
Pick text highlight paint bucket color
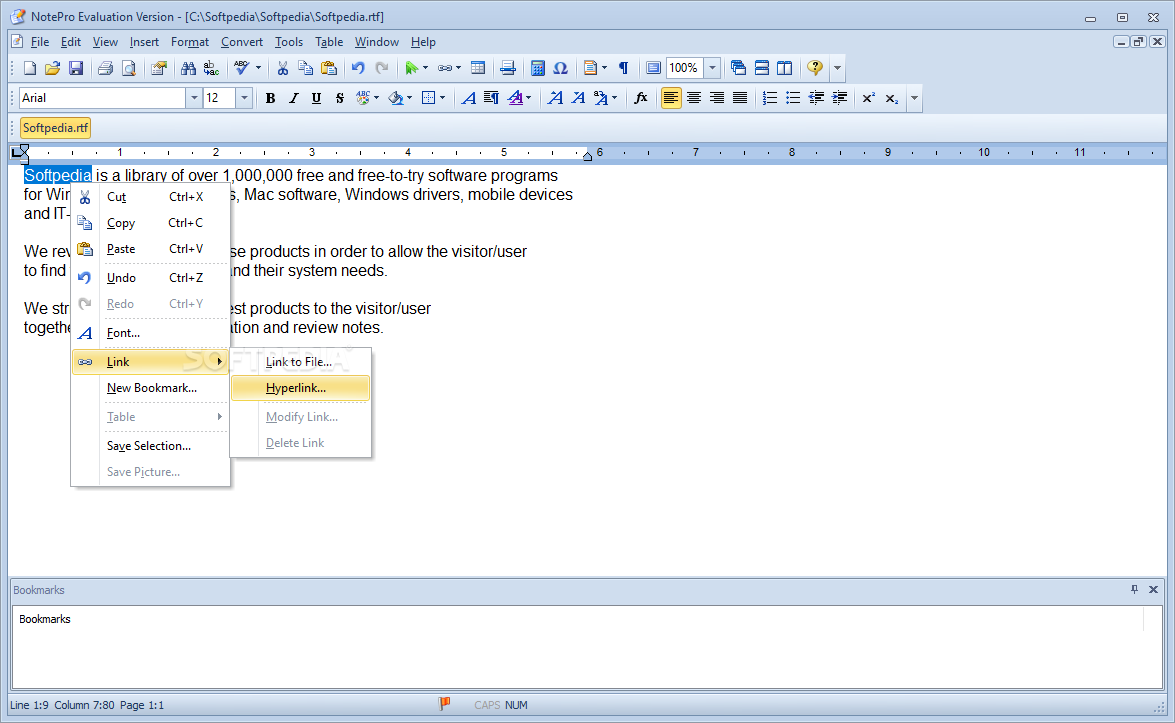tap(396, 98)
